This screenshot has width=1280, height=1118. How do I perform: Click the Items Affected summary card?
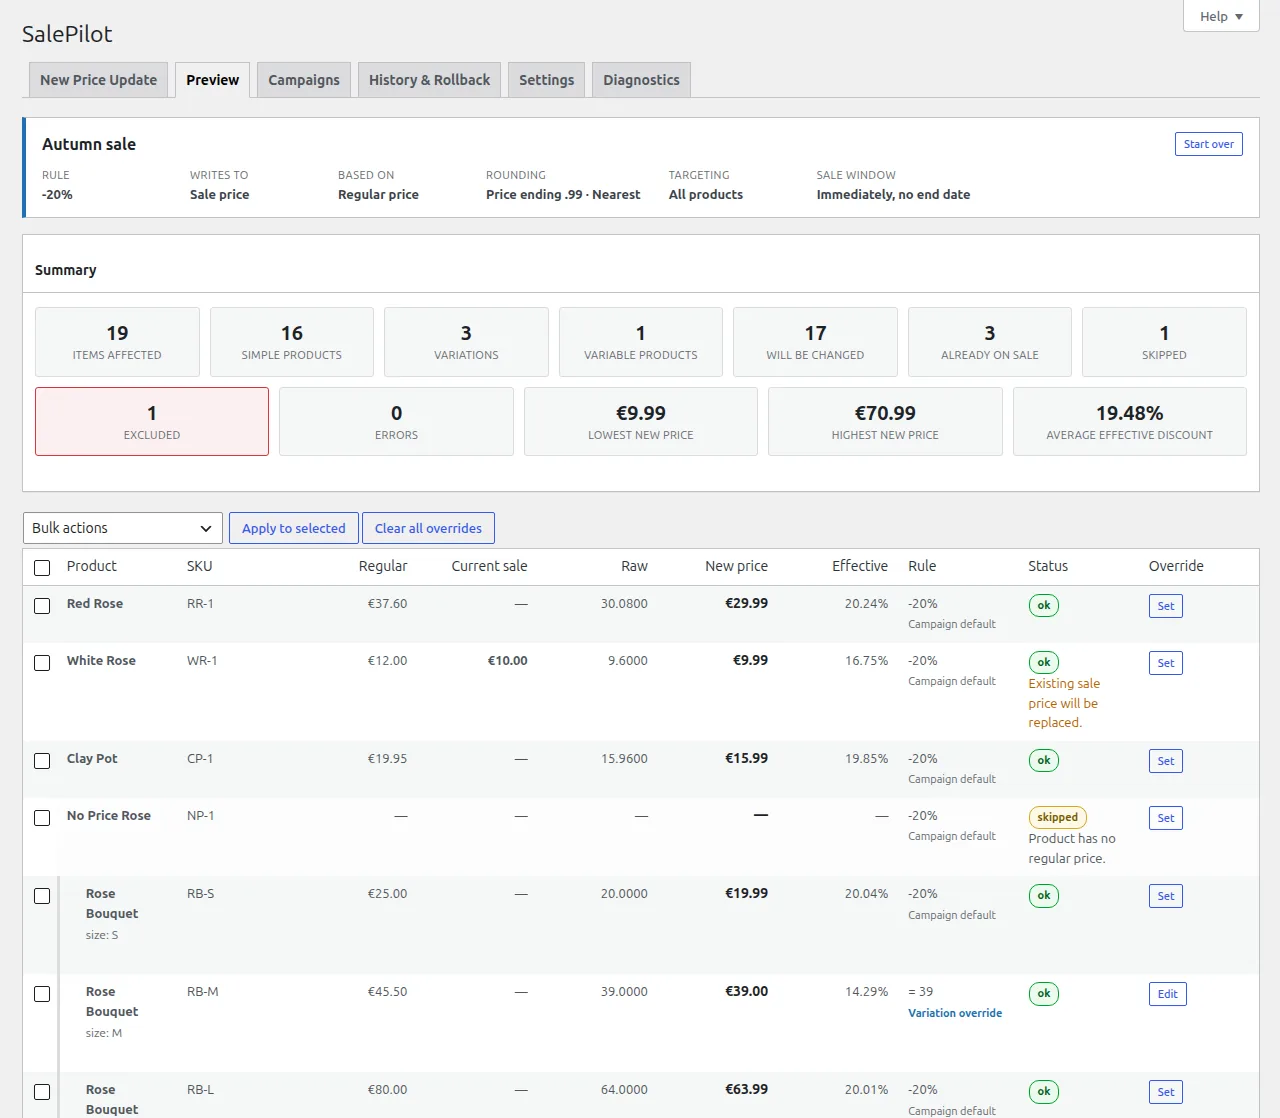117,342
